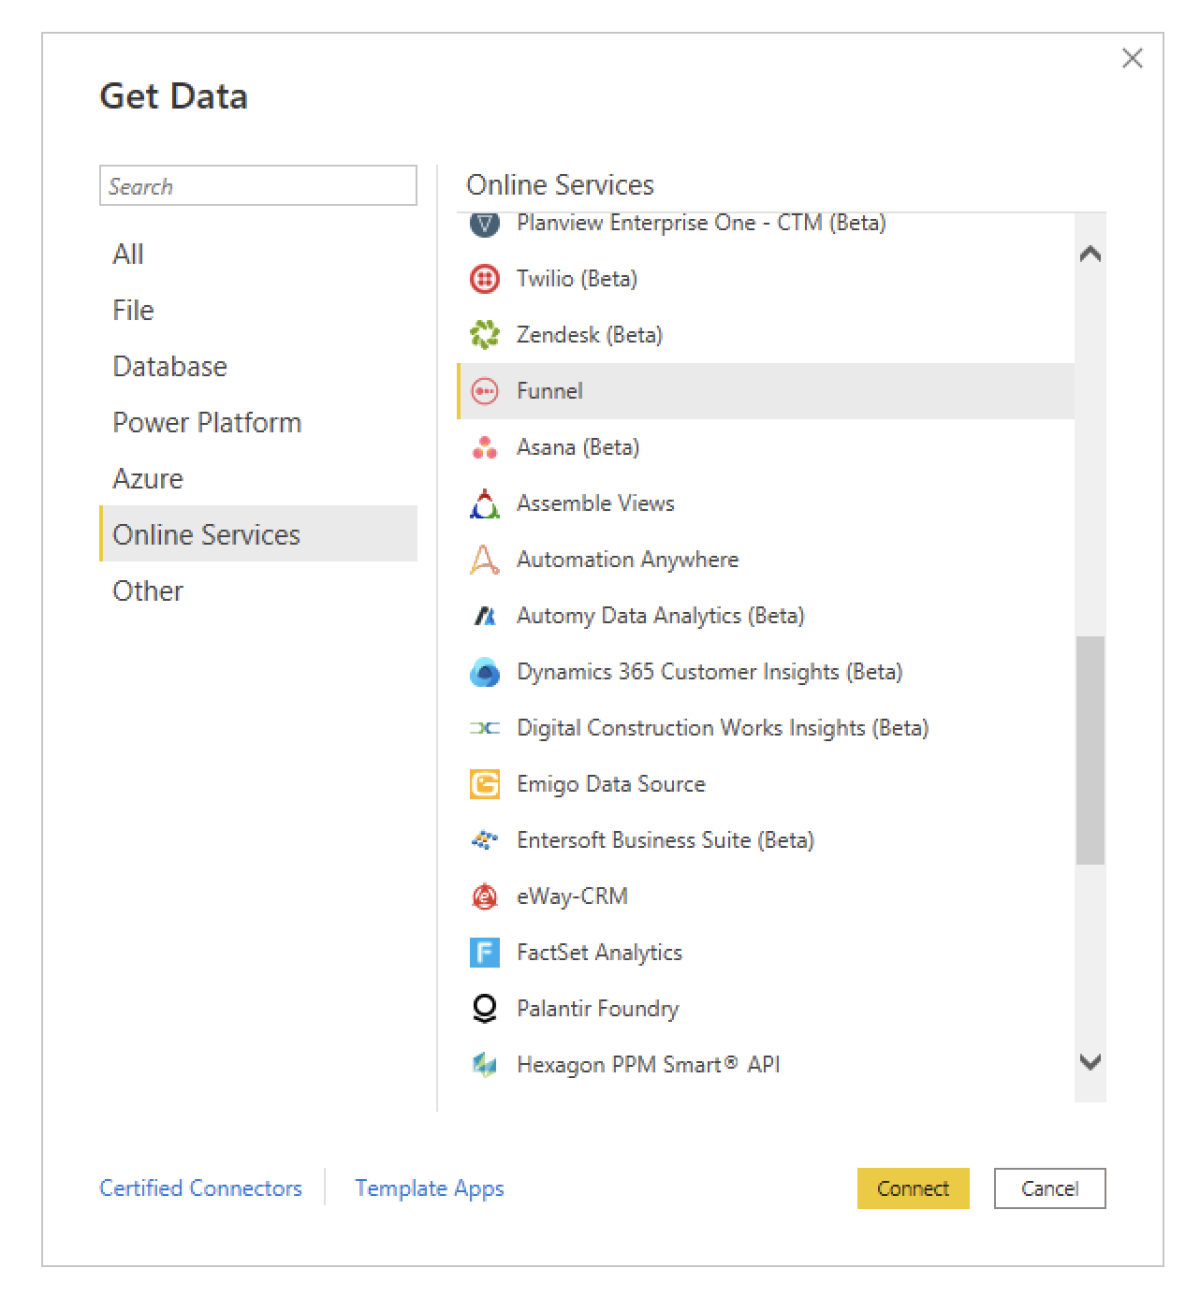The image size is (1200, 1297).
Task: Select the Palantir Foundry icon
Action: coord(484,1008)
